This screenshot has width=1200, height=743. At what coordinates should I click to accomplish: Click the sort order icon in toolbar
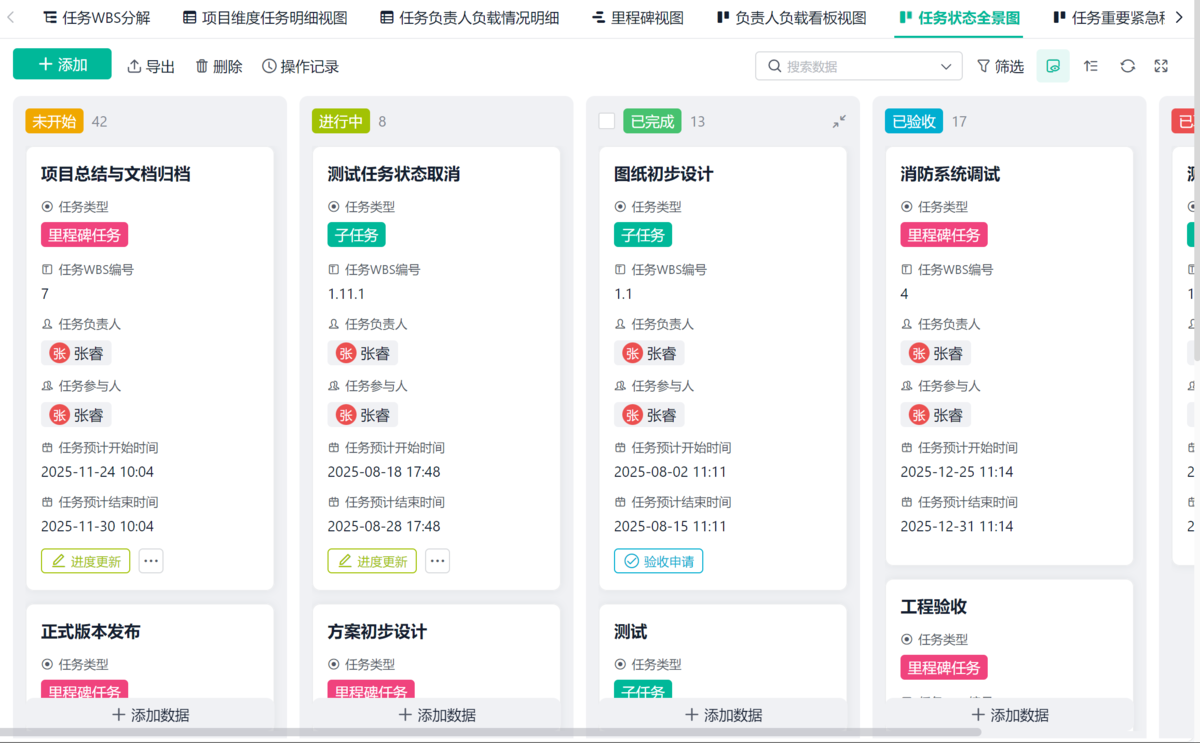tap(1091, 66)
